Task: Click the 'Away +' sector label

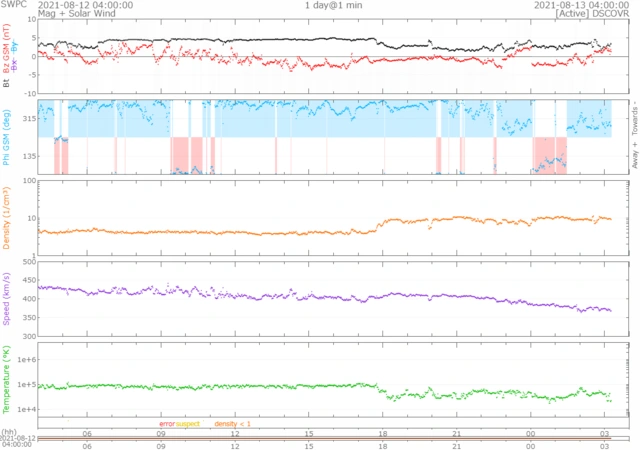Action: coord(634,153)
